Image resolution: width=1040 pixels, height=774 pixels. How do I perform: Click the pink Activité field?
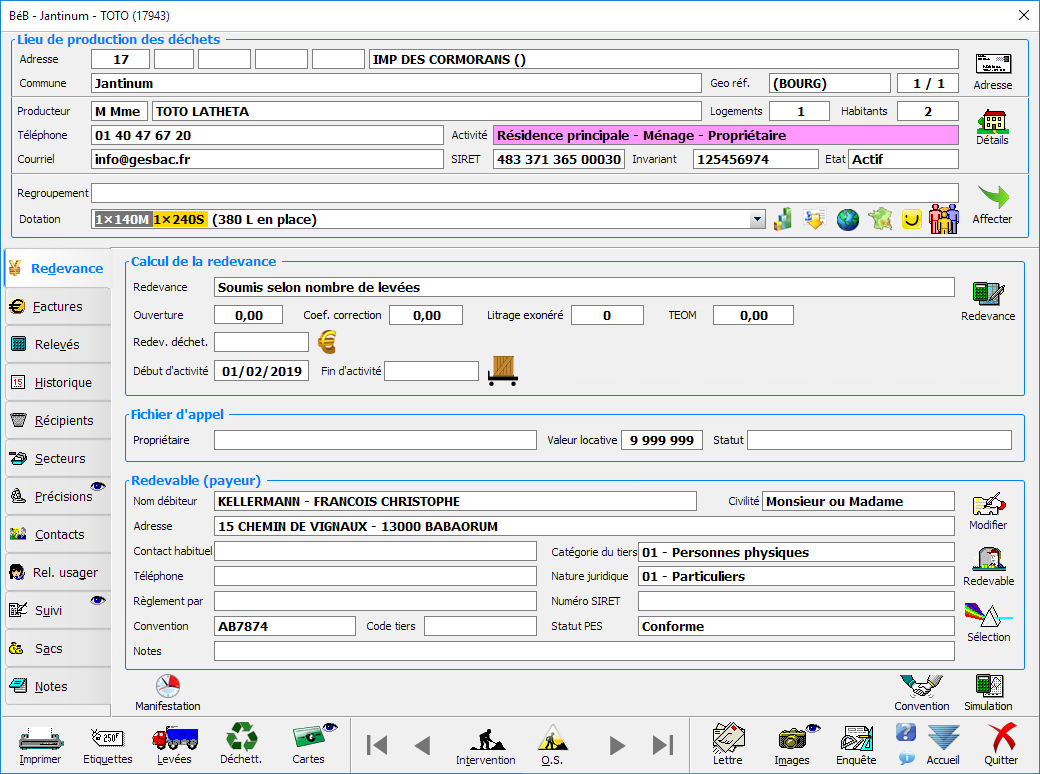pos(725,135)
